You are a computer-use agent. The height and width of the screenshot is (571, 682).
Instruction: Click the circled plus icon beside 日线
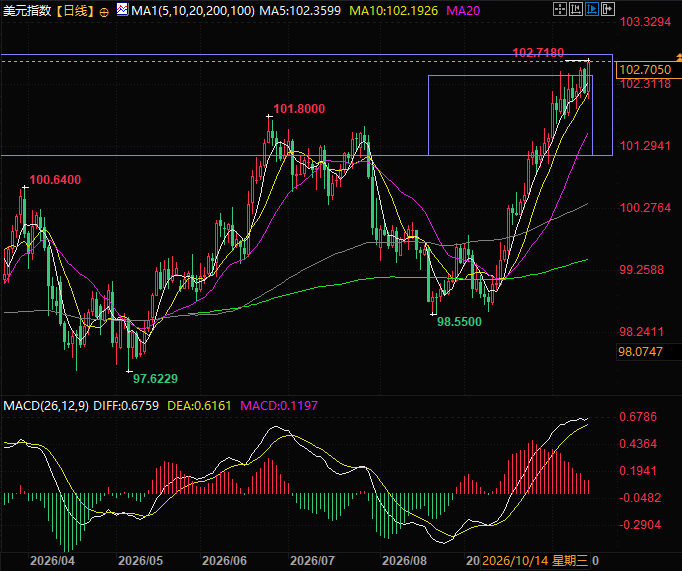[104, 12]
